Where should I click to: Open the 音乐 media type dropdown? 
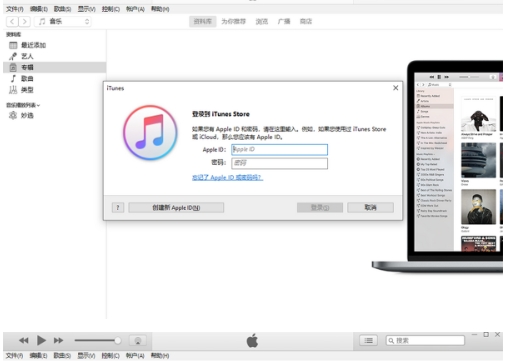63,22
